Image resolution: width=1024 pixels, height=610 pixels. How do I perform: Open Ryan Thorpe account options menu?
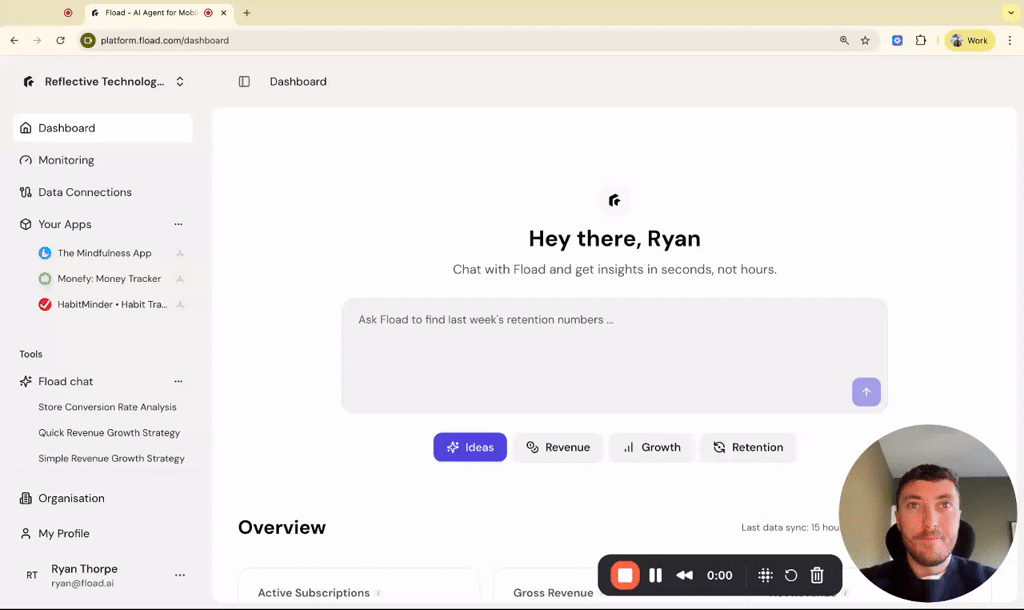click(x=180, y=575)
